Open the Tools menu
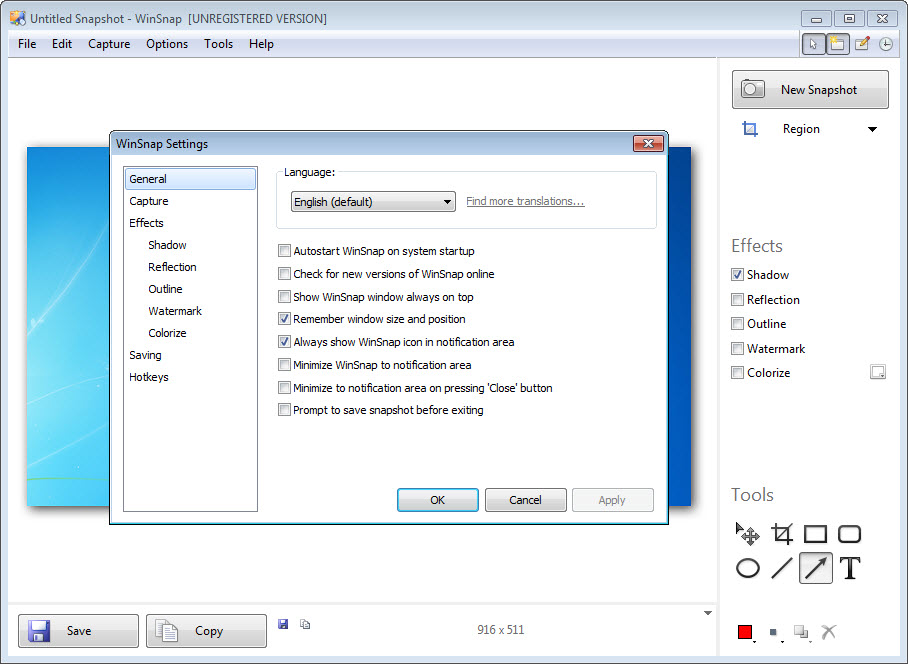 (218, 44)
